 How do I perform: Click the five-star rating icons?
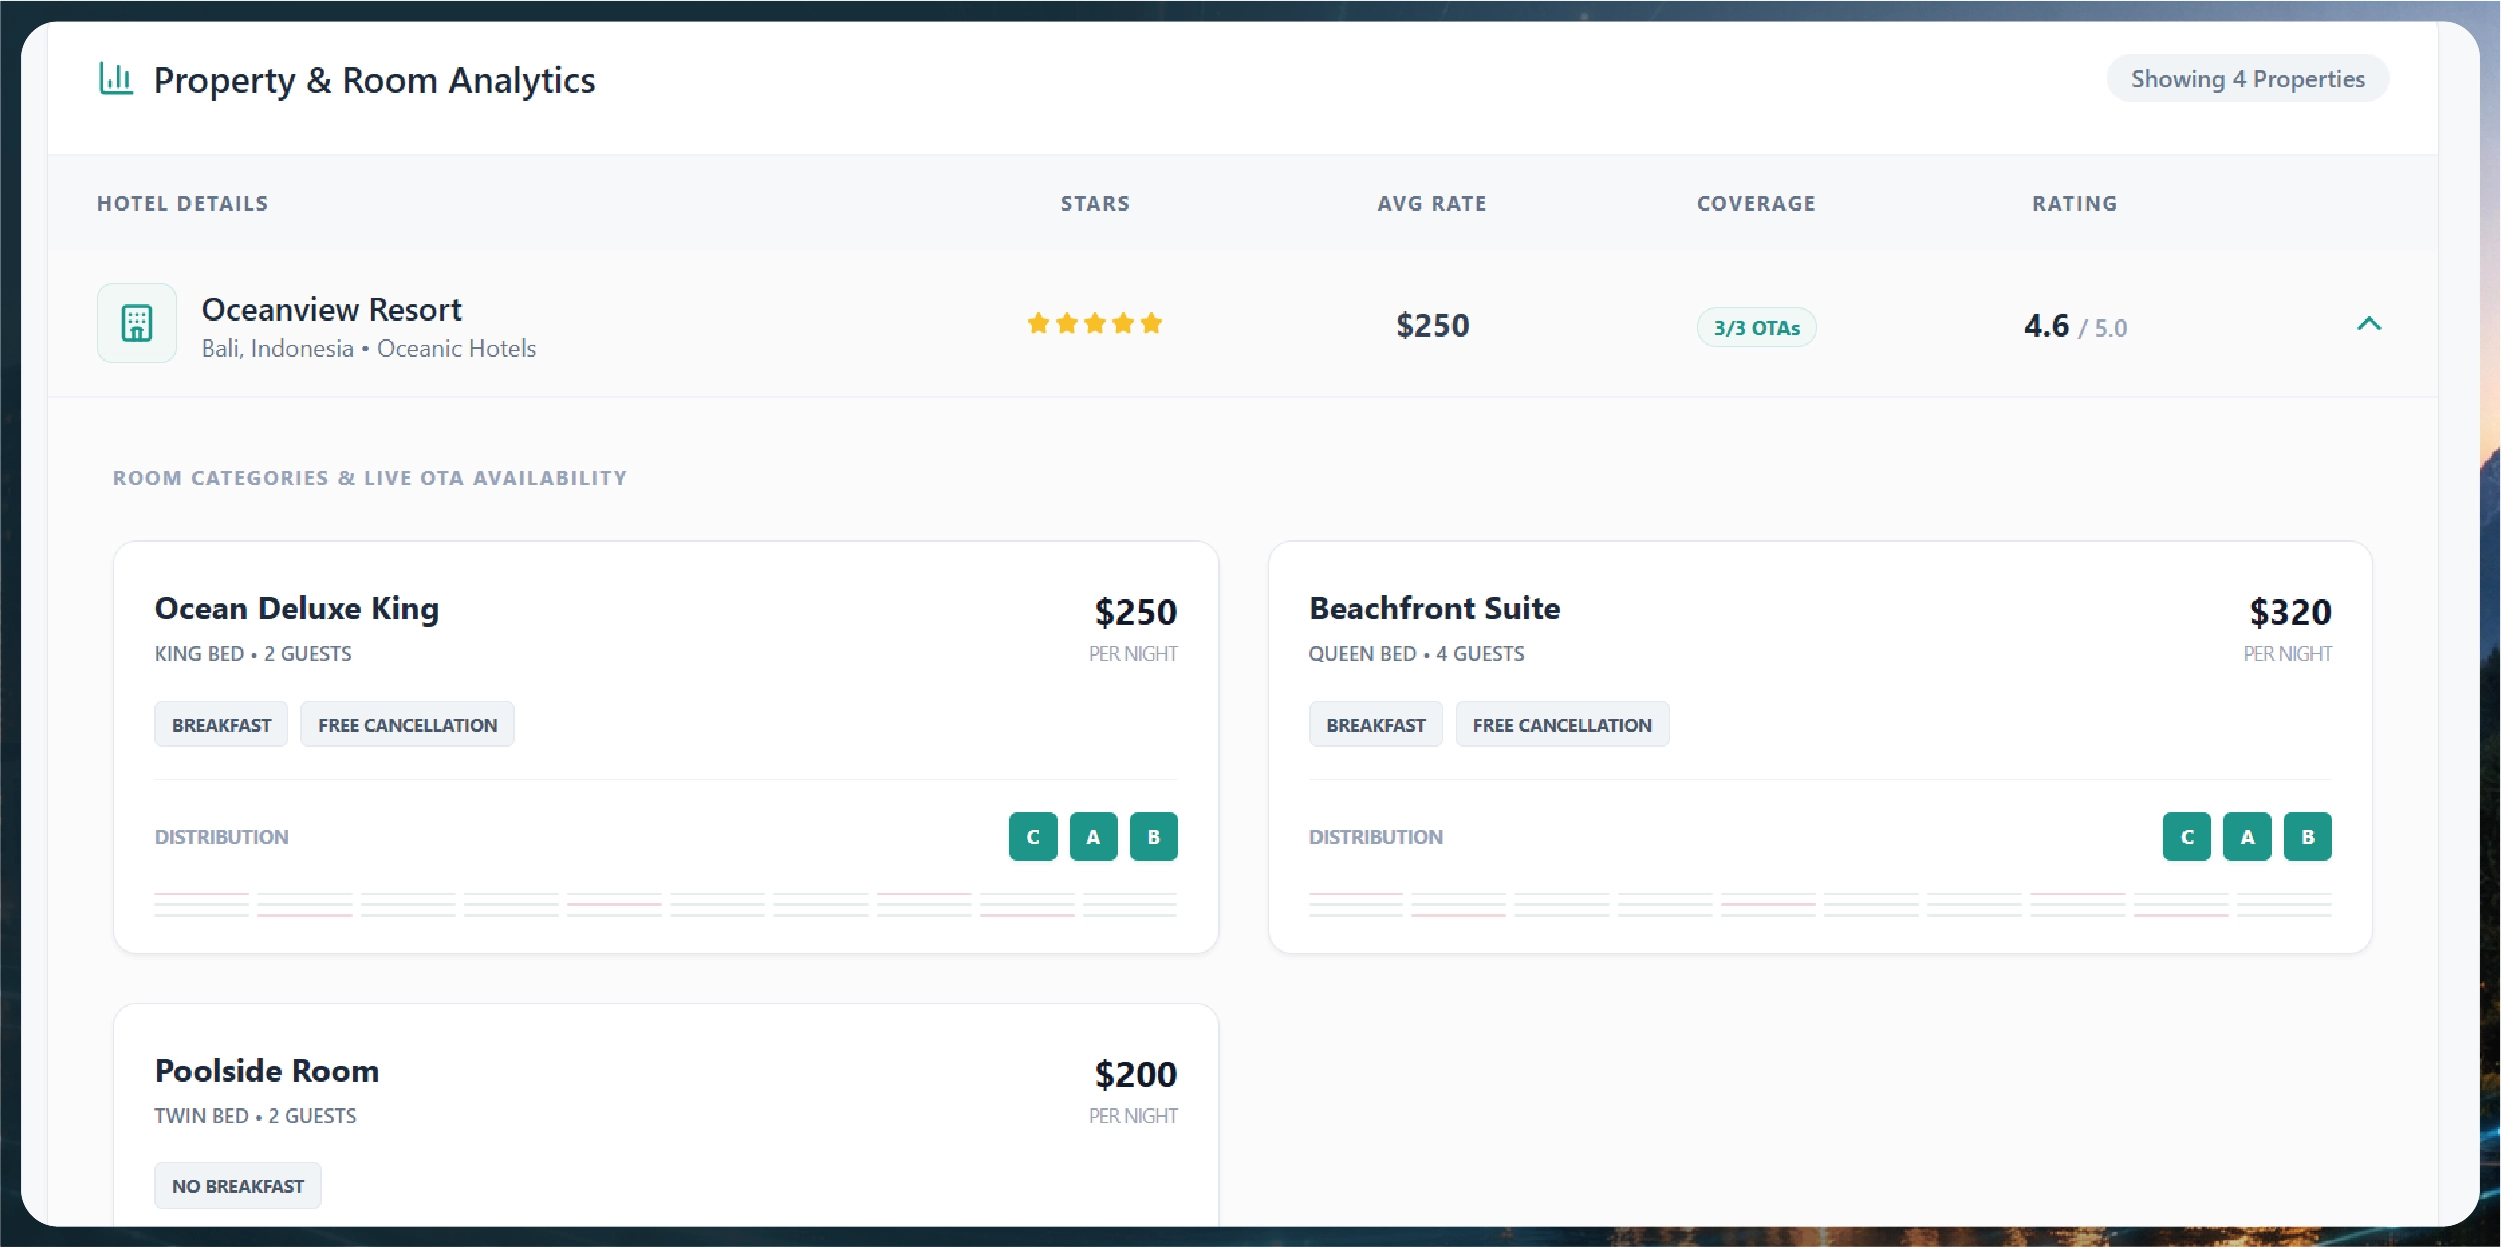pyautogui.click(x=1094, y=324)
